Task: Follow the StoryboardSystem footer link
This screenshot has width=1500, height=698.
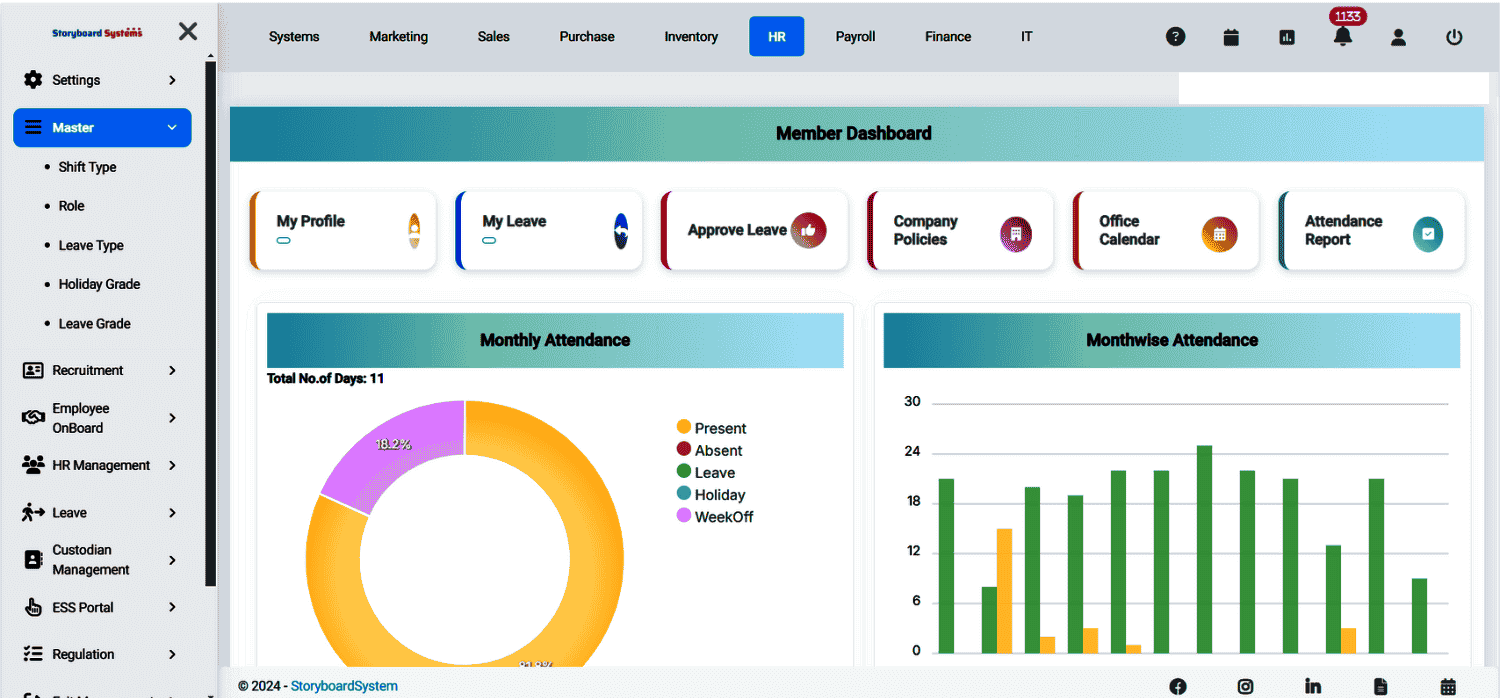Action: pyautogui.click(x=344, y=686)
